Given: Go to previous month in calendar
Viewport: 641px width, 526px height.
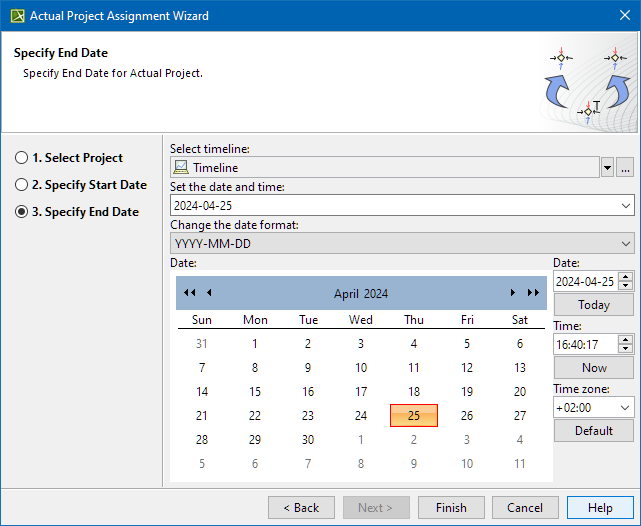Looking at the screenshot, I should point(209,293).
